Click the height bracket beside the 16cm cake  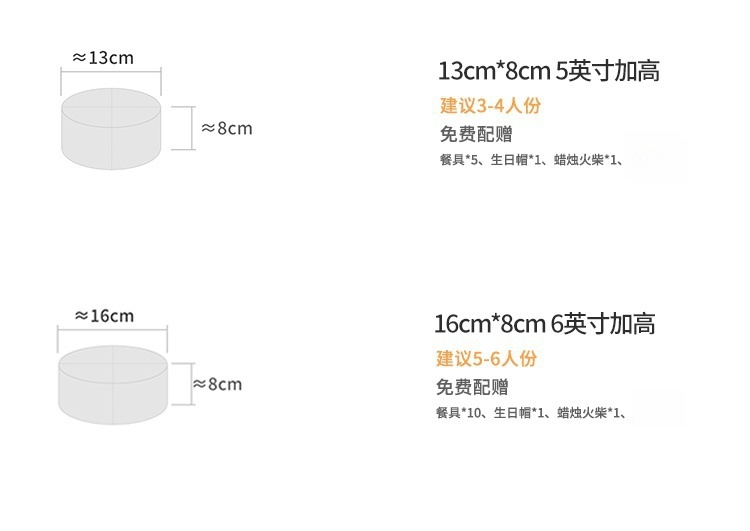(x=183, y=385)
